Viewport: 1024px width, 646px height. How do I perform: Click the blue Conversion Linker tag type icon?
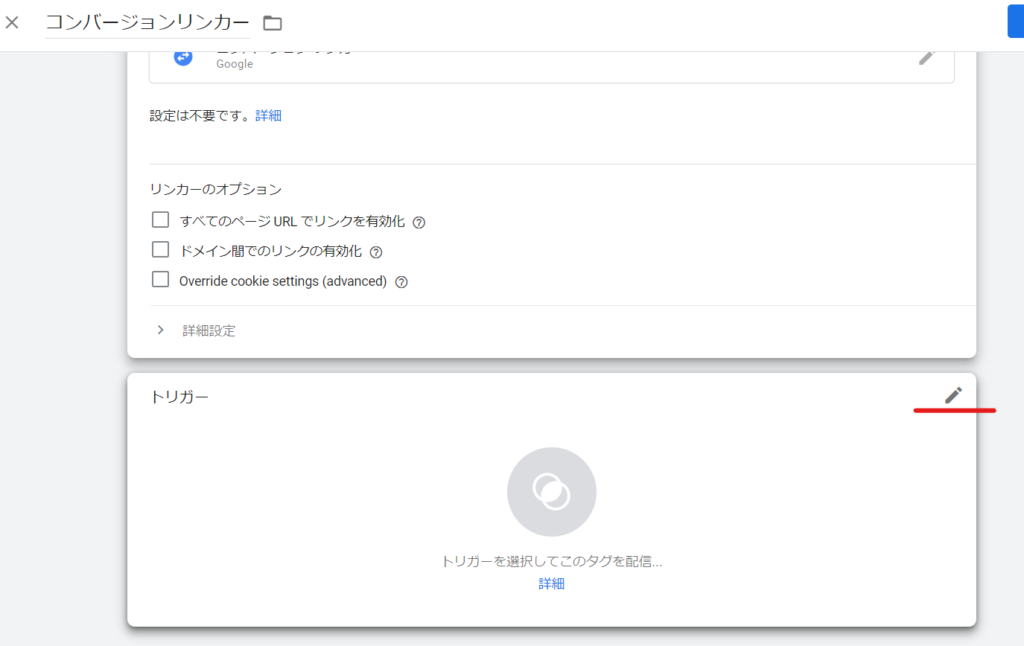pos(183,58)
